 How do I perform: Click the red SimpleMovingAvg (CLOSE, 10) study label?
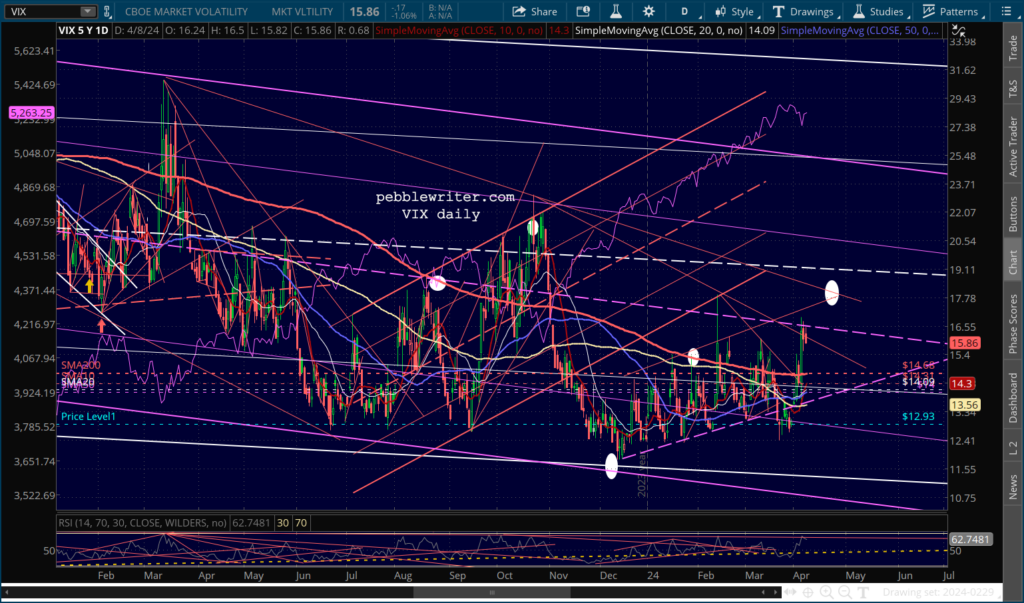pyautogui.click(x=459, y=31)
